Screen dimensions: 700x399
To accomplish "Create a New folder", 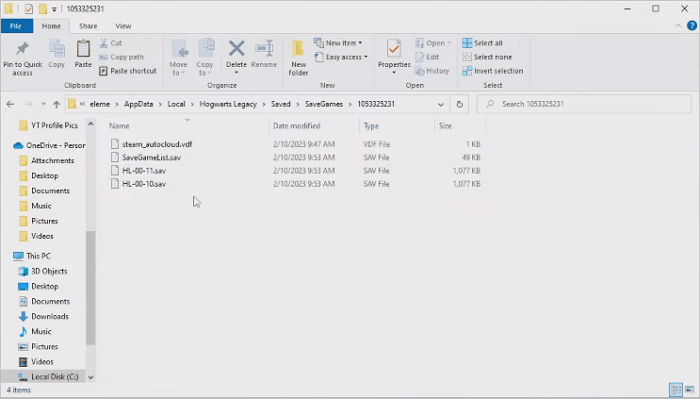I will pyautogui.click(x=298, y=58).
